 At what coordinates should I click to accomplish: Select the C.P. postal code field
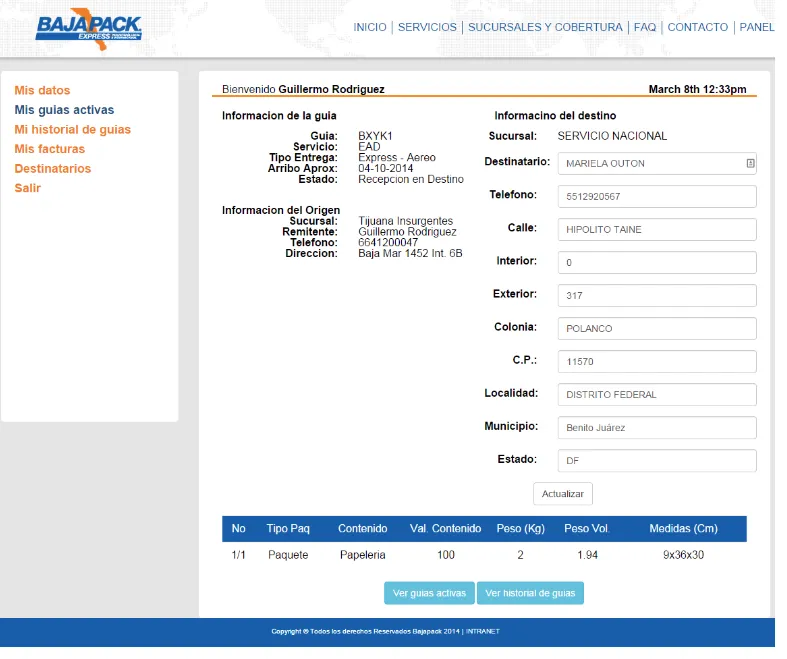[656, 362]
